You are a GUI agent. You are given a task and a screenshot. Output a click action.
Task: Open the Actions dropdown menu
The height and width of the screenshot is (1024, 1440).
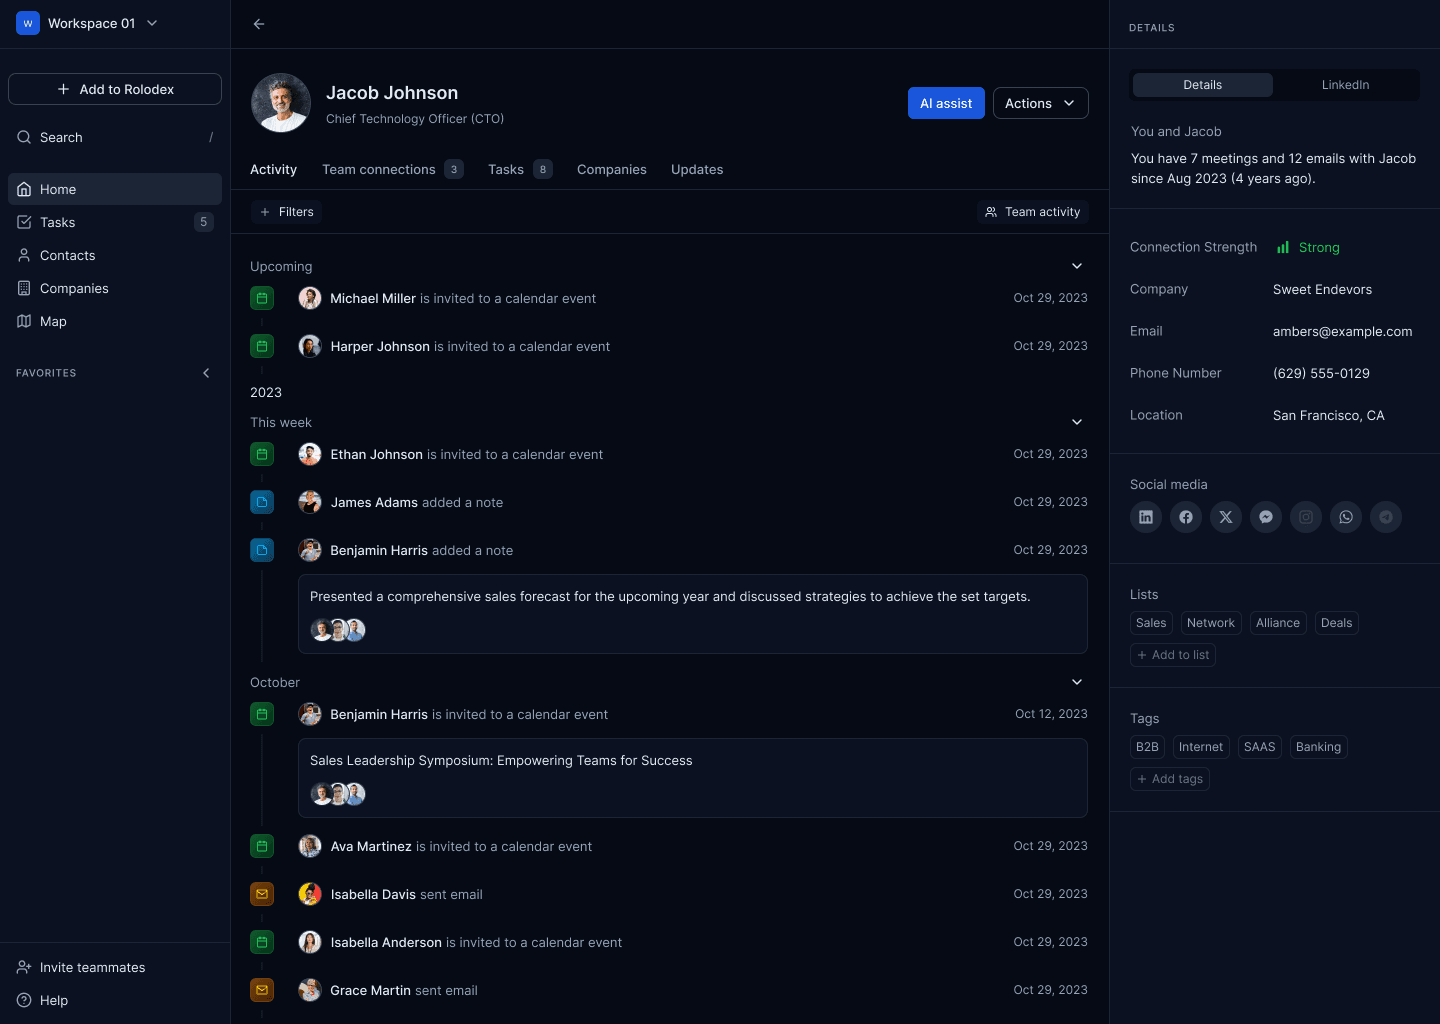1040,103
